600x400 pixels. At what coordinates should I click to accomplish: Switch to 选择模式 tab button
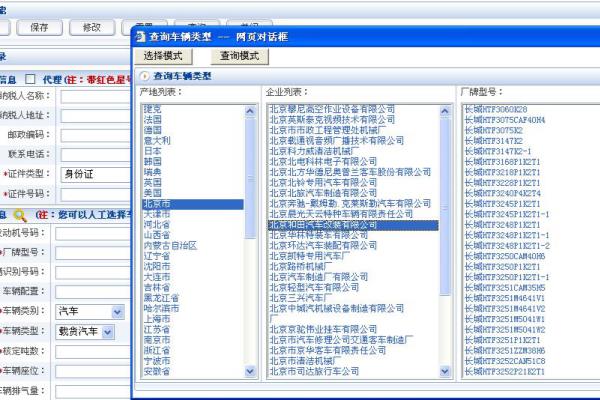(x=163, y=56)
